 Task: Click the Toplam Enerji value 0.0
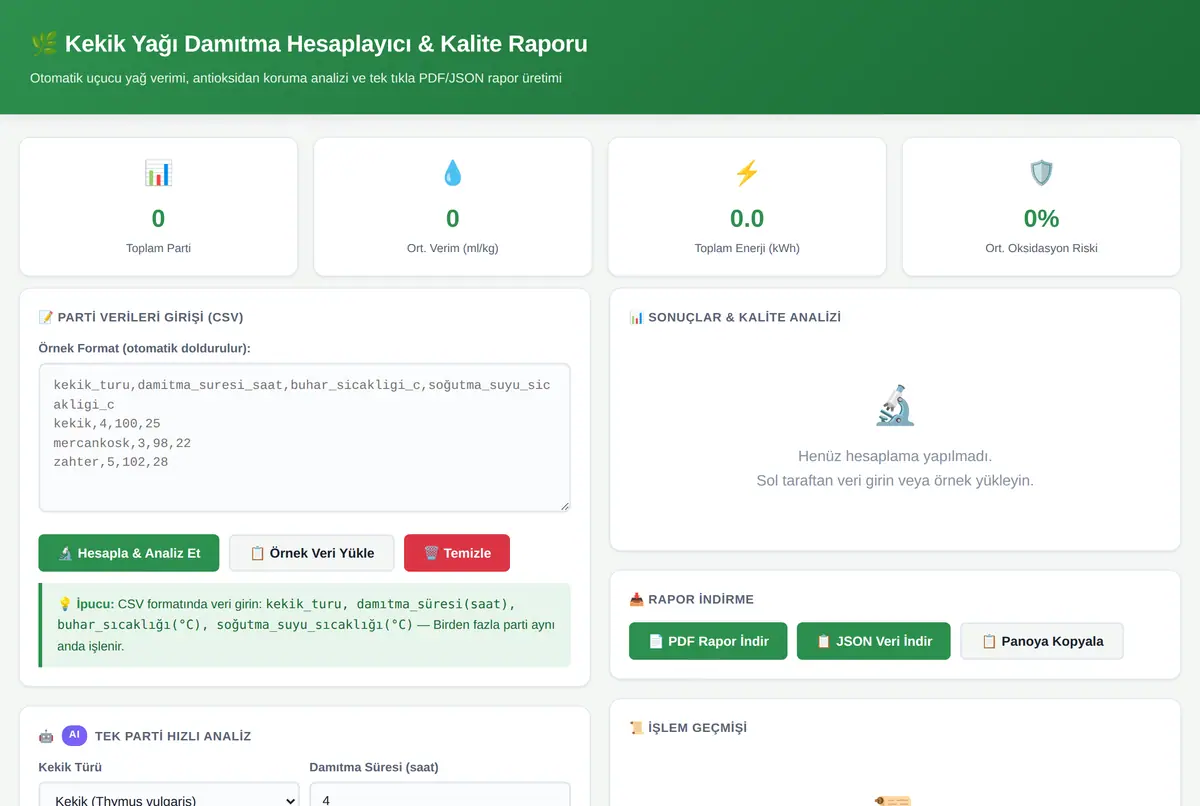click(x=747, y=219)
